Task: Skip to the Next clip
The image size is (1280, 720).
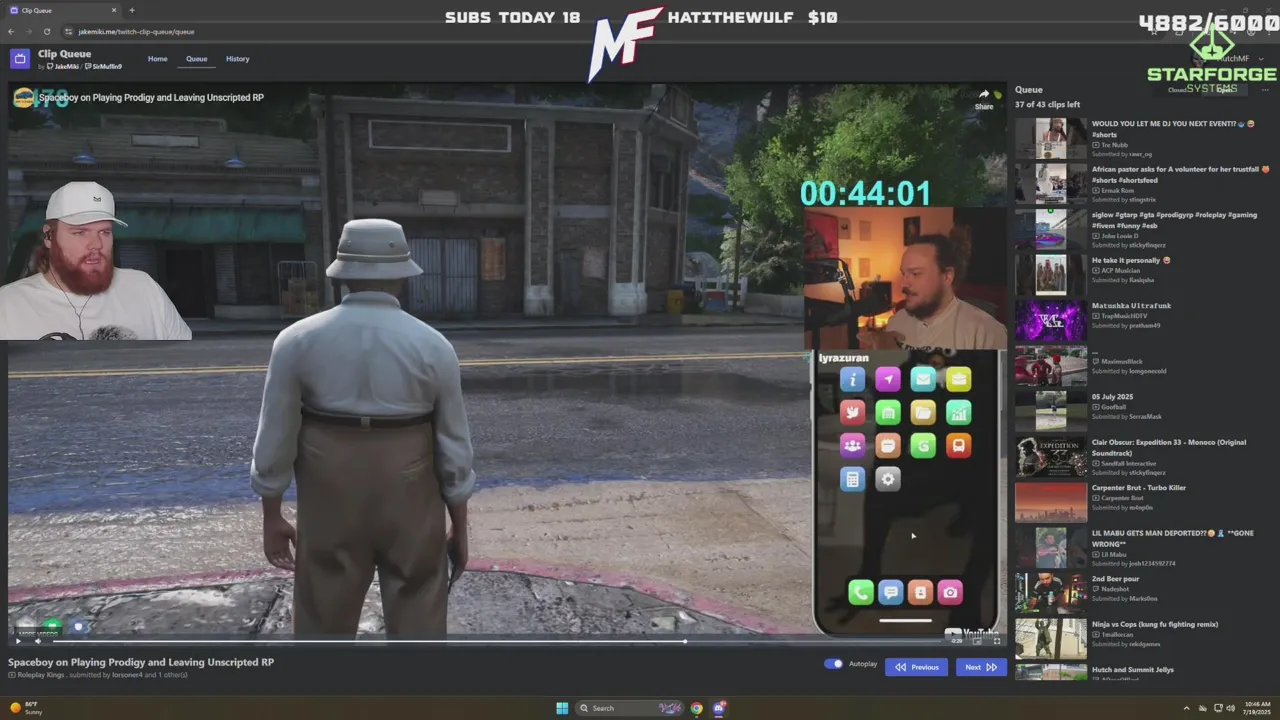Action: click(x=980, y=667)
